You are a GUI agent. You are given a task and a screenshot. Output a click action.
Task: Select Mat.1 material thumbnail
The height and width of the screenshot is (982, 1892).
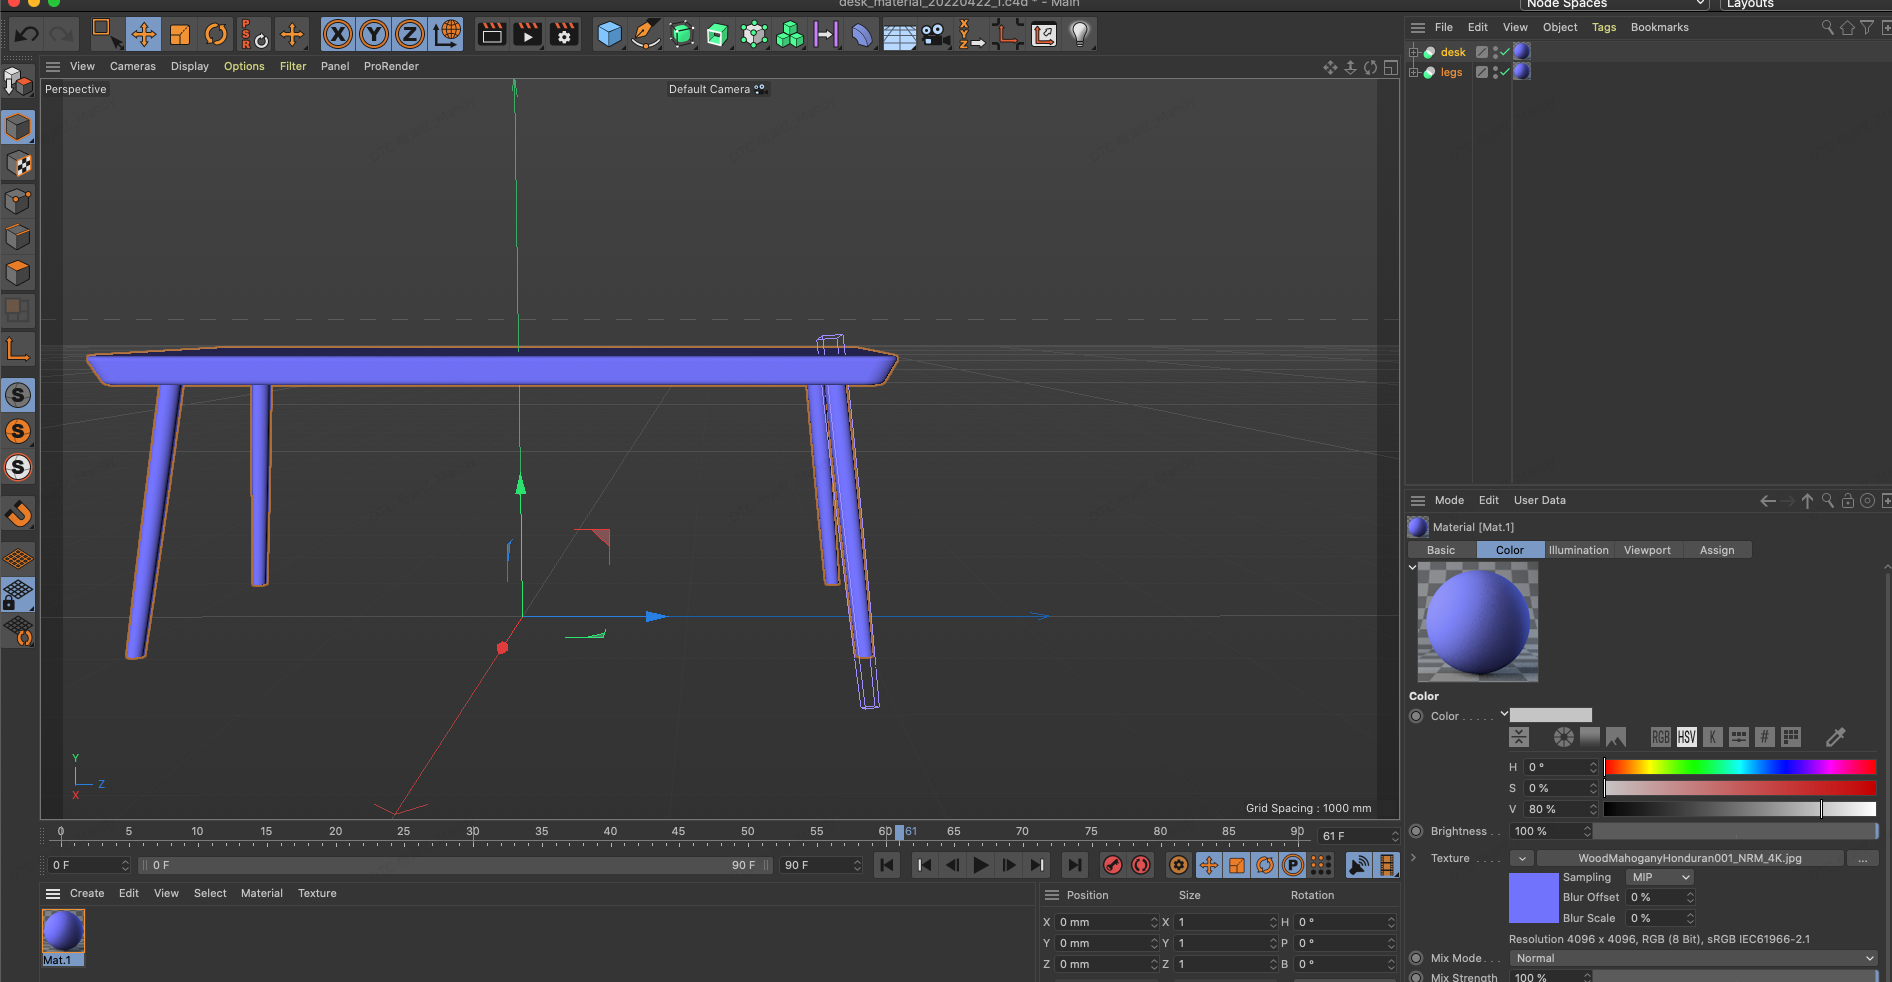click(63, 931)
